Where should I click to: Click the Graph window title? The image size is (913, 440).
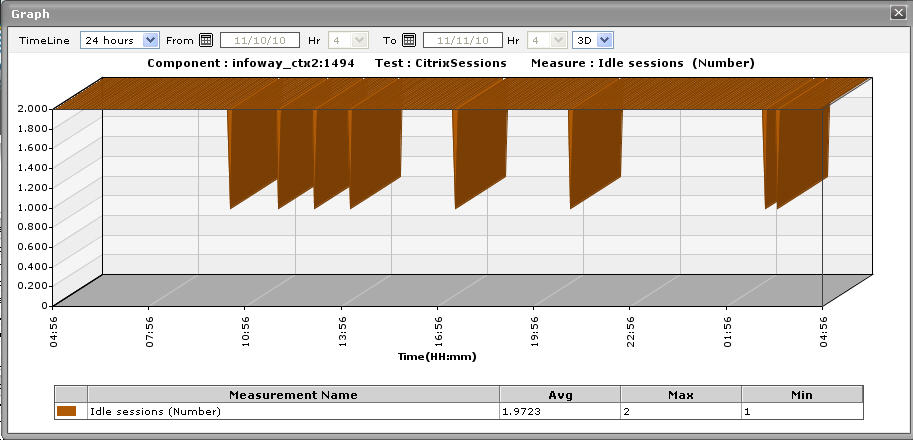30,13
